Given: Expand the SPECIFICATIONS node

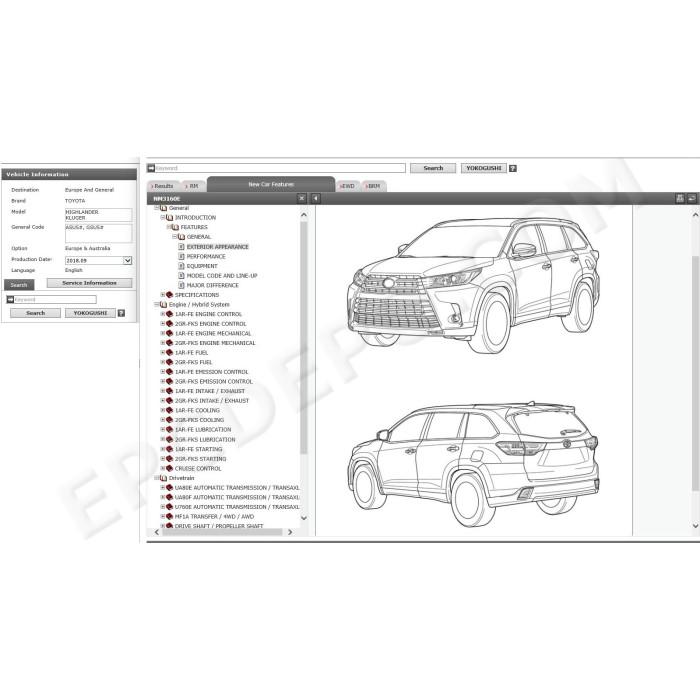Looking at the screenshot, I should [x=162, y=295].
